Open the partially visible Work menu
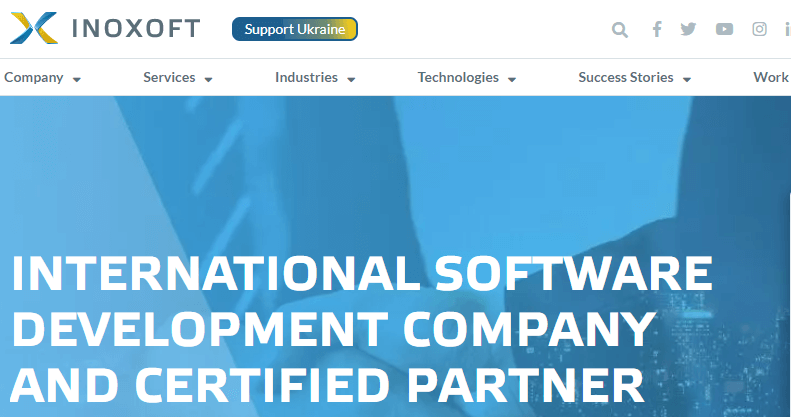The height and width of the screenshot is (417, 791). 771,77
